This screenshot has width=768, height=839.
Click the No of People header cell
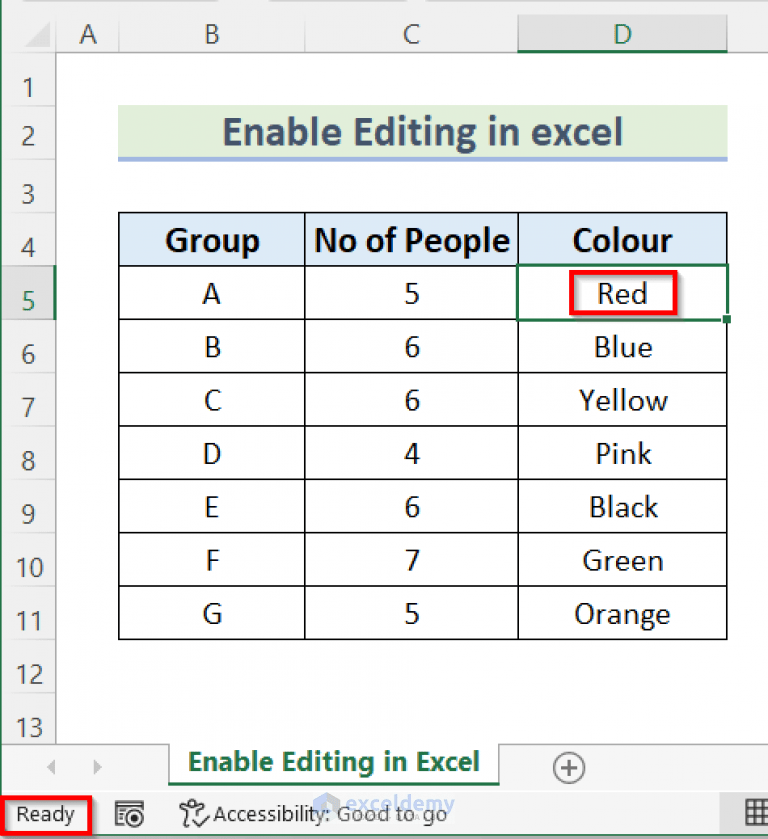click(x=410, y=240)
